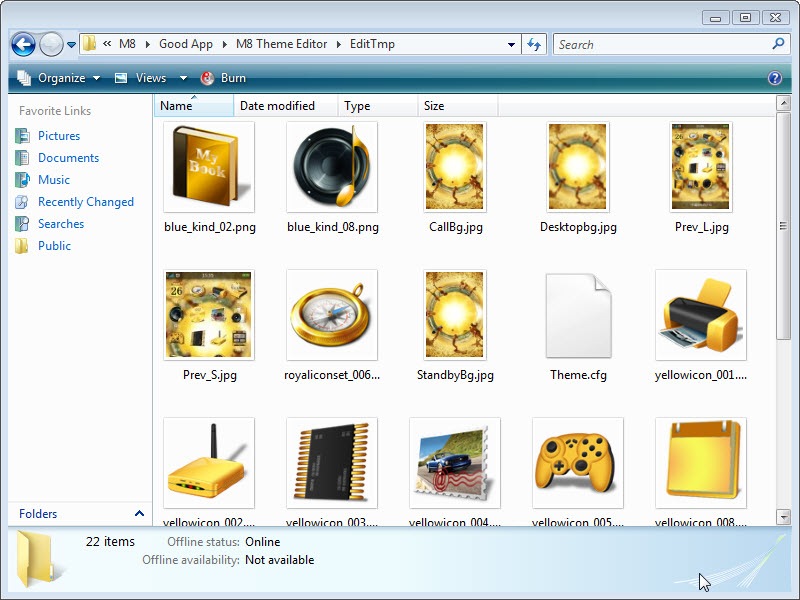Open the help question mark icon
Viewport: 800px width, 600px height.
pos(774,78)
